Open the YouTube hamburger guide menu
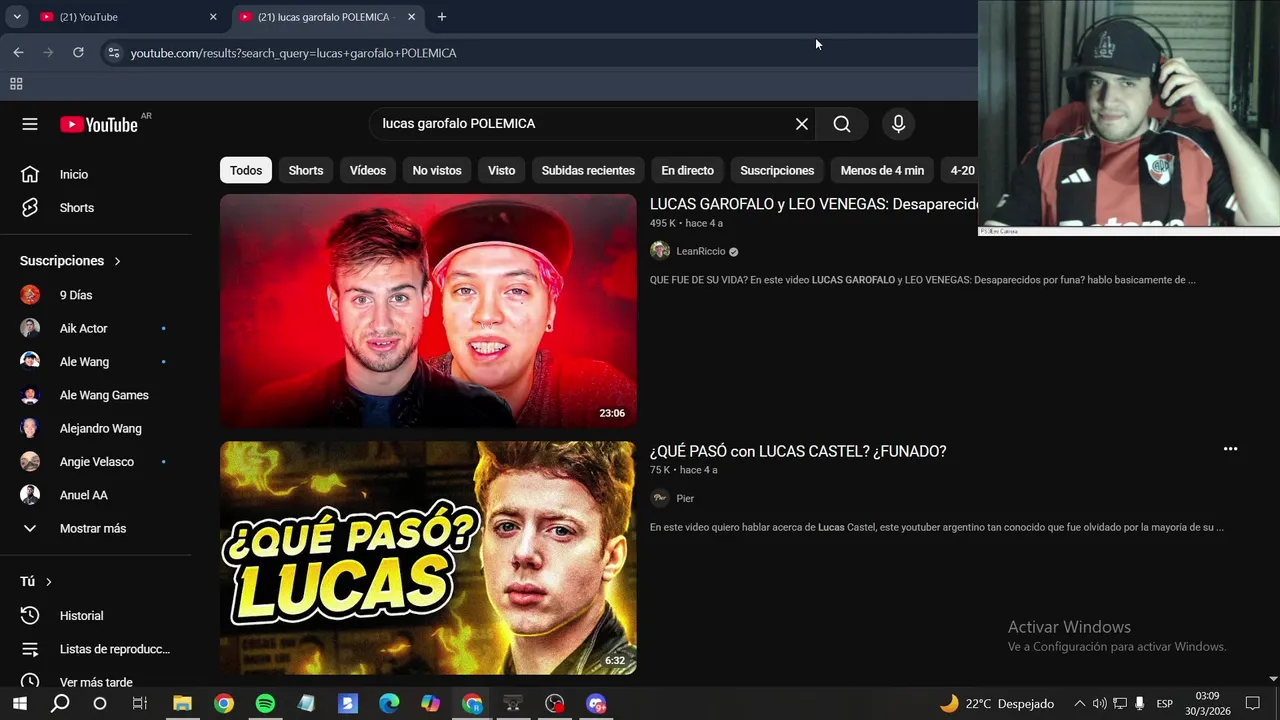This screenshot has width=1280, height=720. pos(30,124)
